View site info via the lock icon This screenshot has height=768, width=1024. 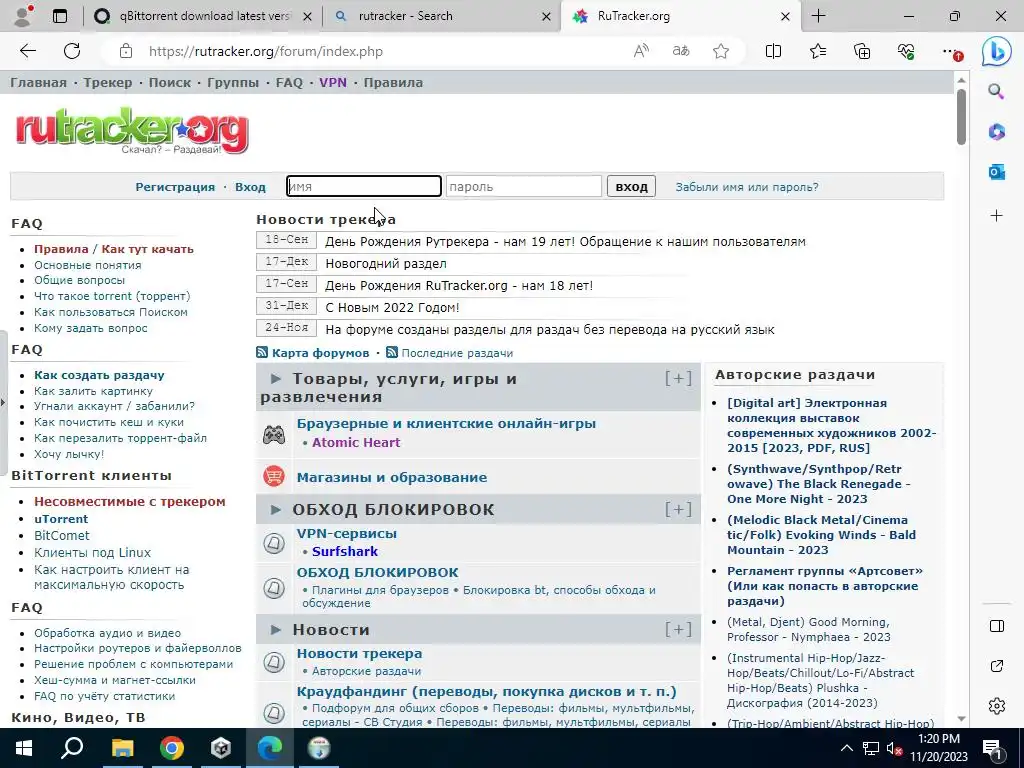(126, 51)
